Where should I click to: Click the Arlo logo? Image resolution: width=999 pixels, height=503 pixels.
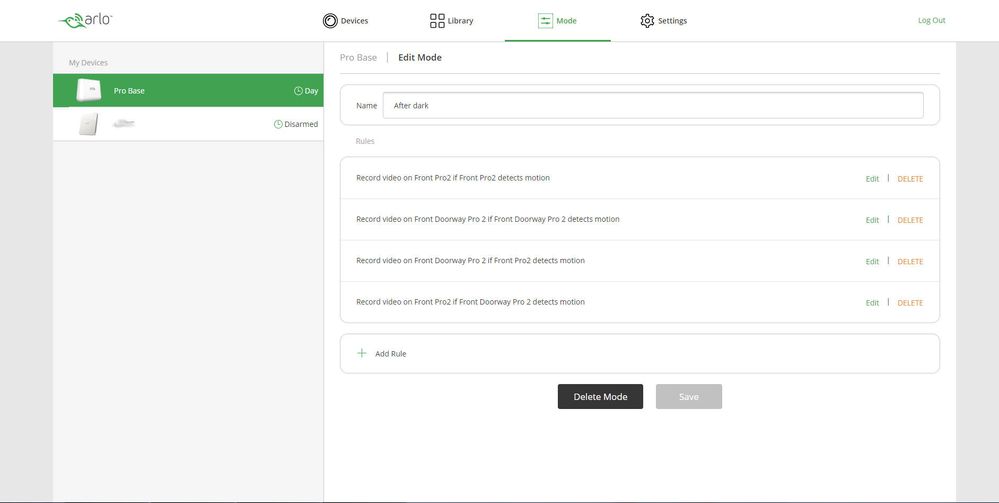click(x=85, y=20)
